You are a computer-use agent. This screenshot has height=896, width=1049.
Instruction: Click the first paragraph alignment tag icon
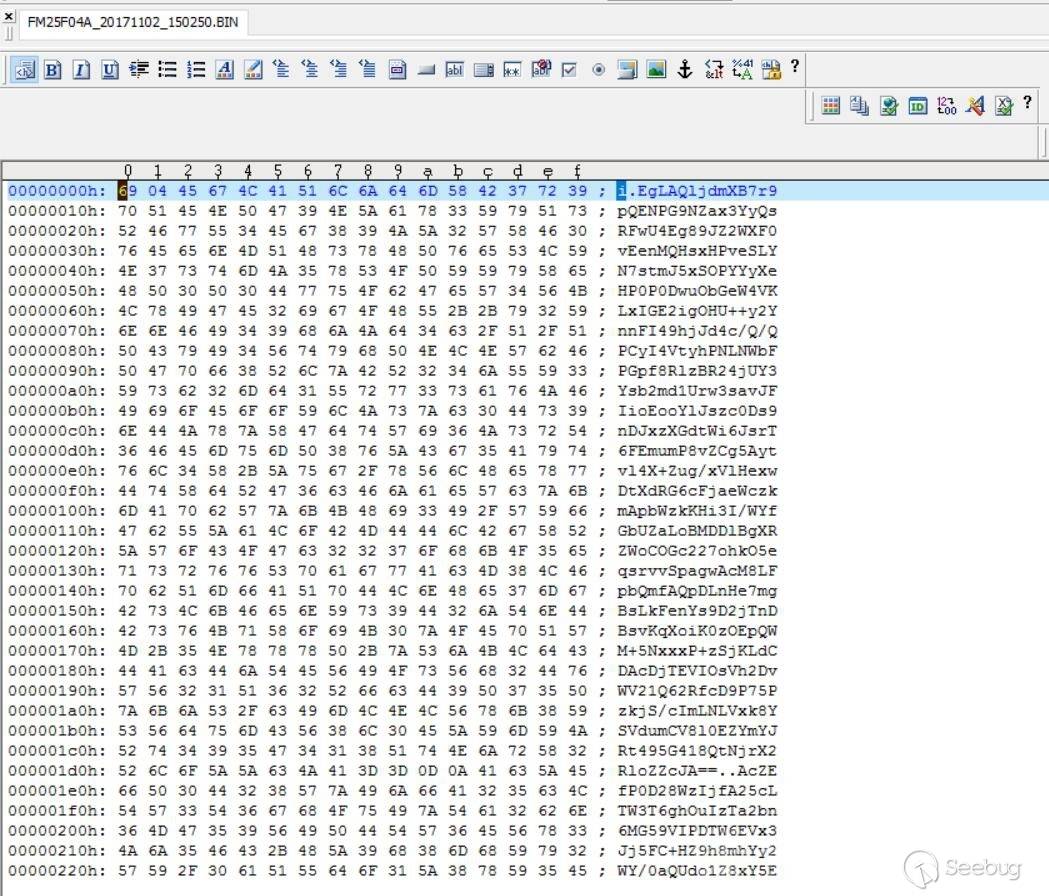click(282, 69)
